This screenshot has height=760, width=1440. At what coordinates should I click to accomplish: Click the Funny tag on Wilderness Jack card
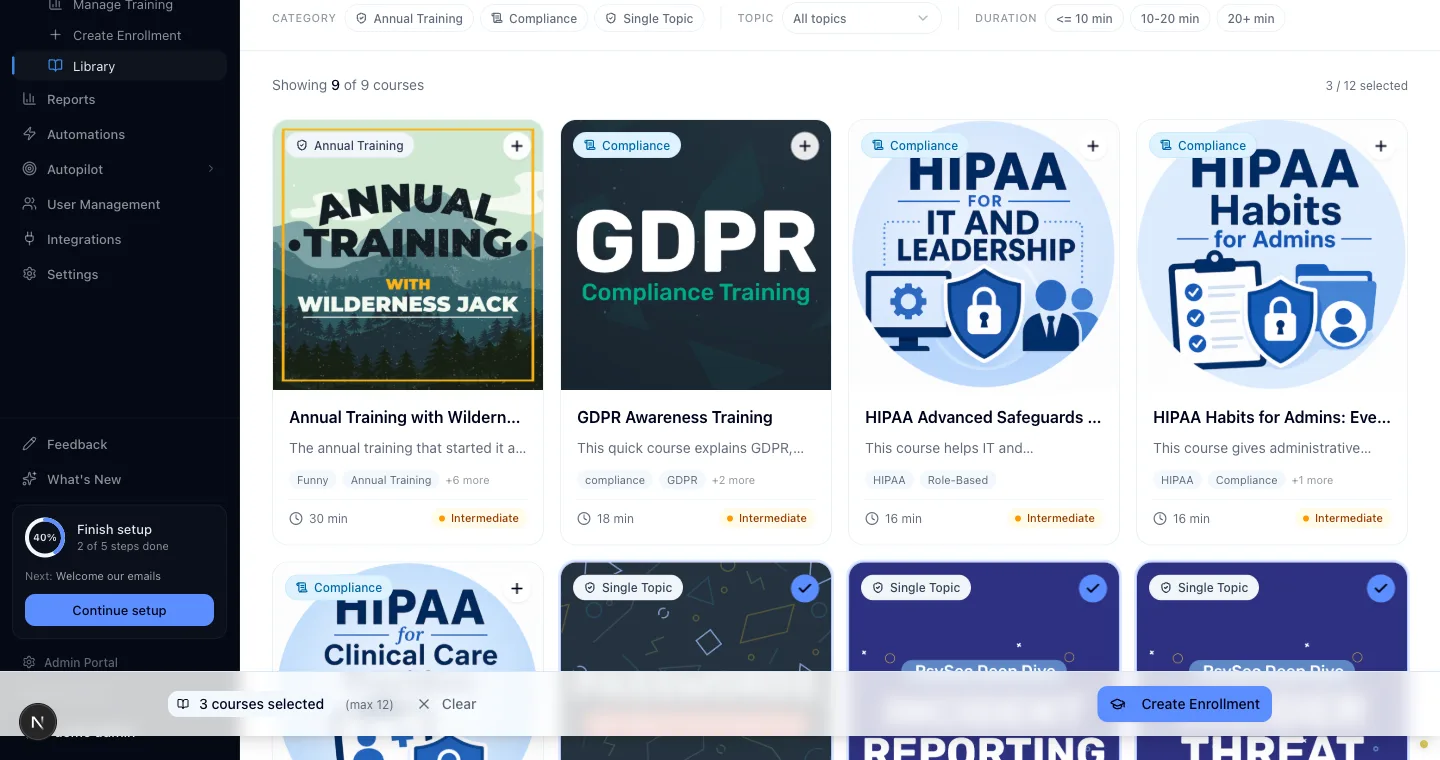click(x=313, y=480)
